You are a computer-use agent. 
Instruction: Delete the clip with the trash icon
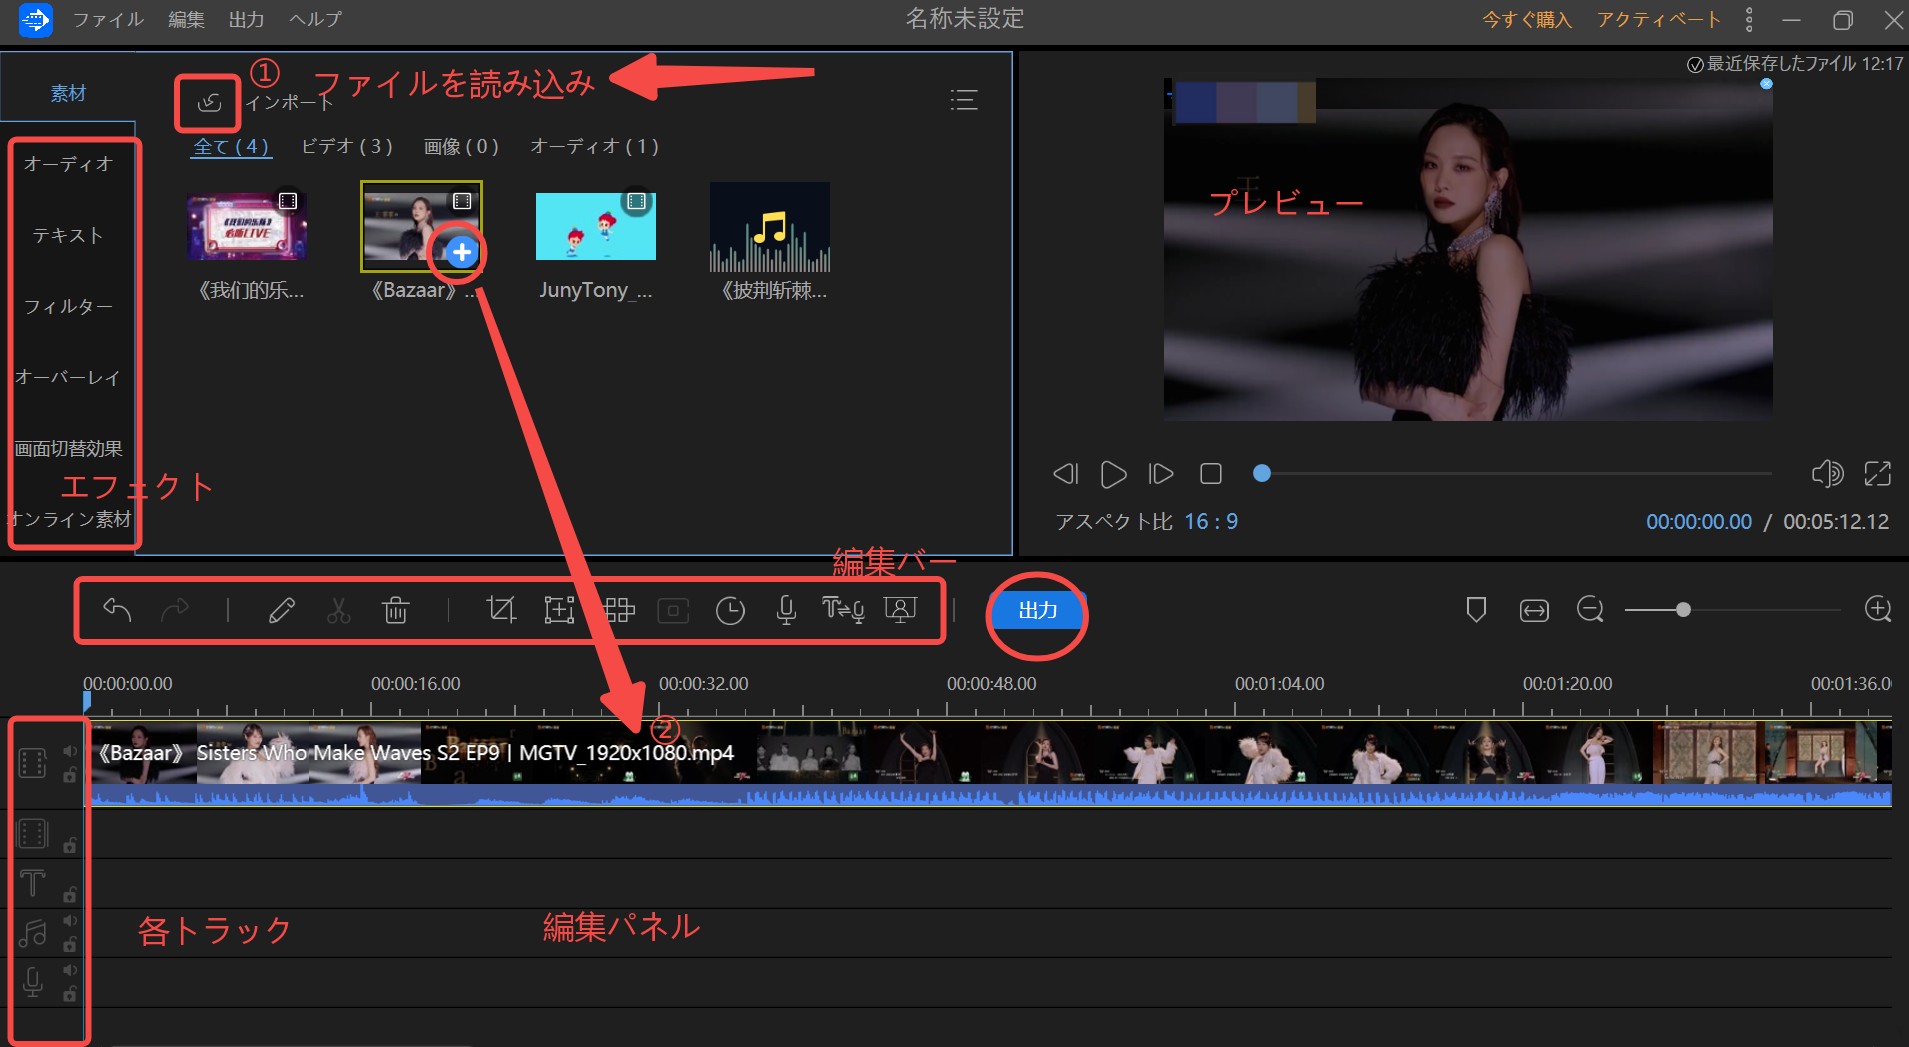click(x=396, y=610)
